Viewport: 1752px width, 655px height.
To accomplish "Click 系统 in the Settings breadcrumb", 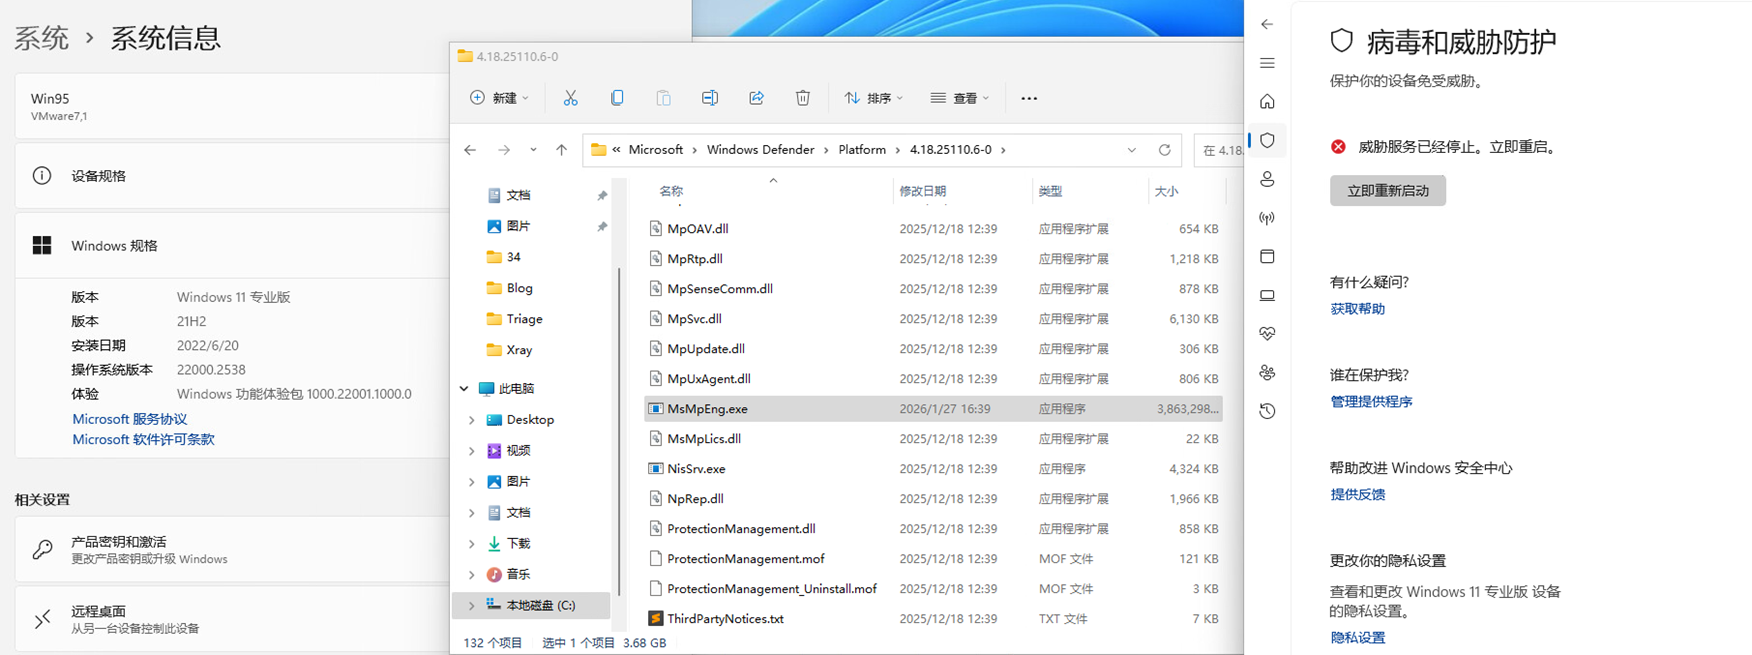I will pos(42,38).
